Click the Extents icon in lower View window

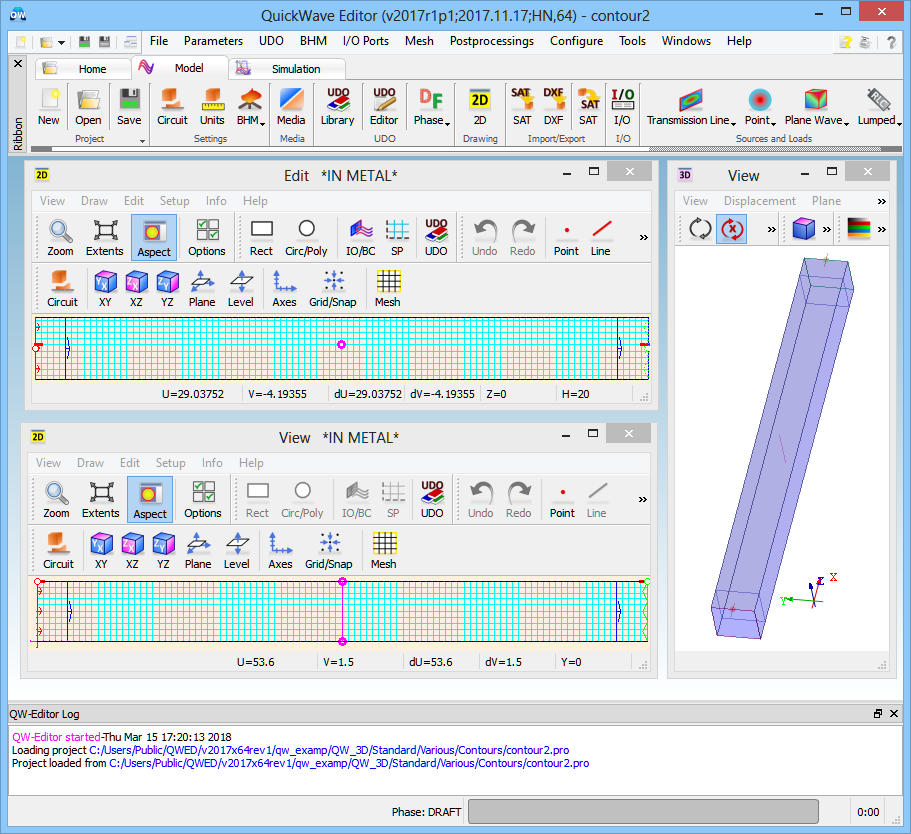point(101,500)
